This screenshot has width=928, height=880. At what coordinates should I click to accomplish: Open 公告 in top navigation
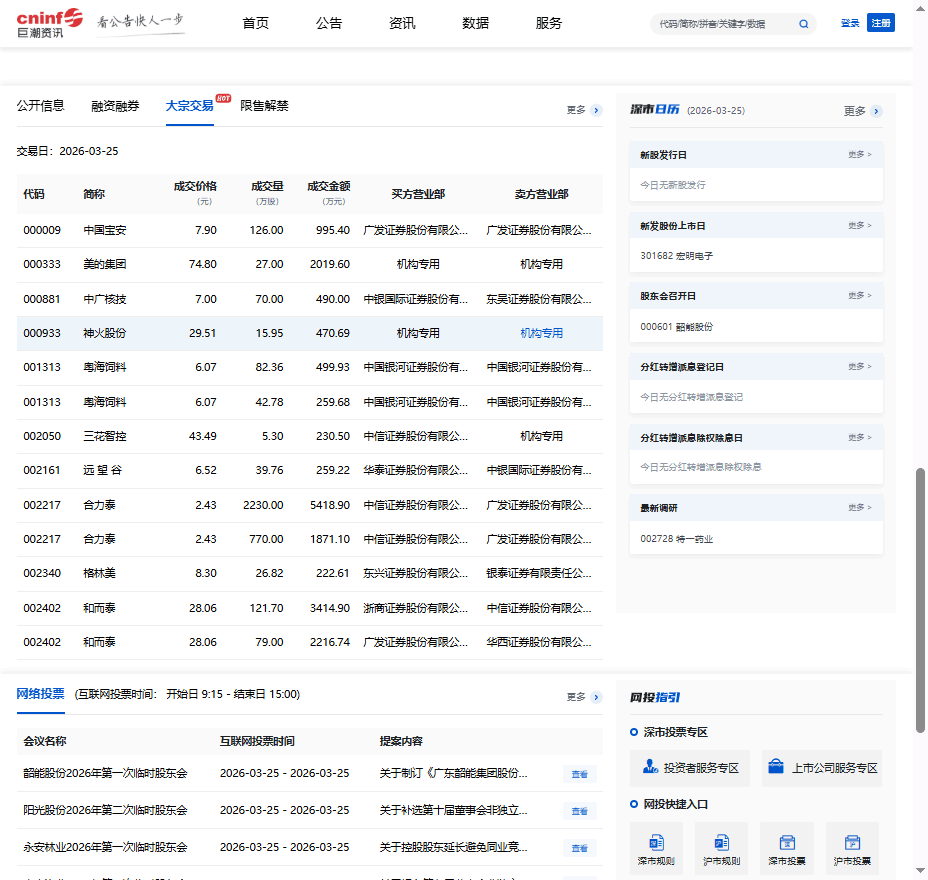pos(329,23)
